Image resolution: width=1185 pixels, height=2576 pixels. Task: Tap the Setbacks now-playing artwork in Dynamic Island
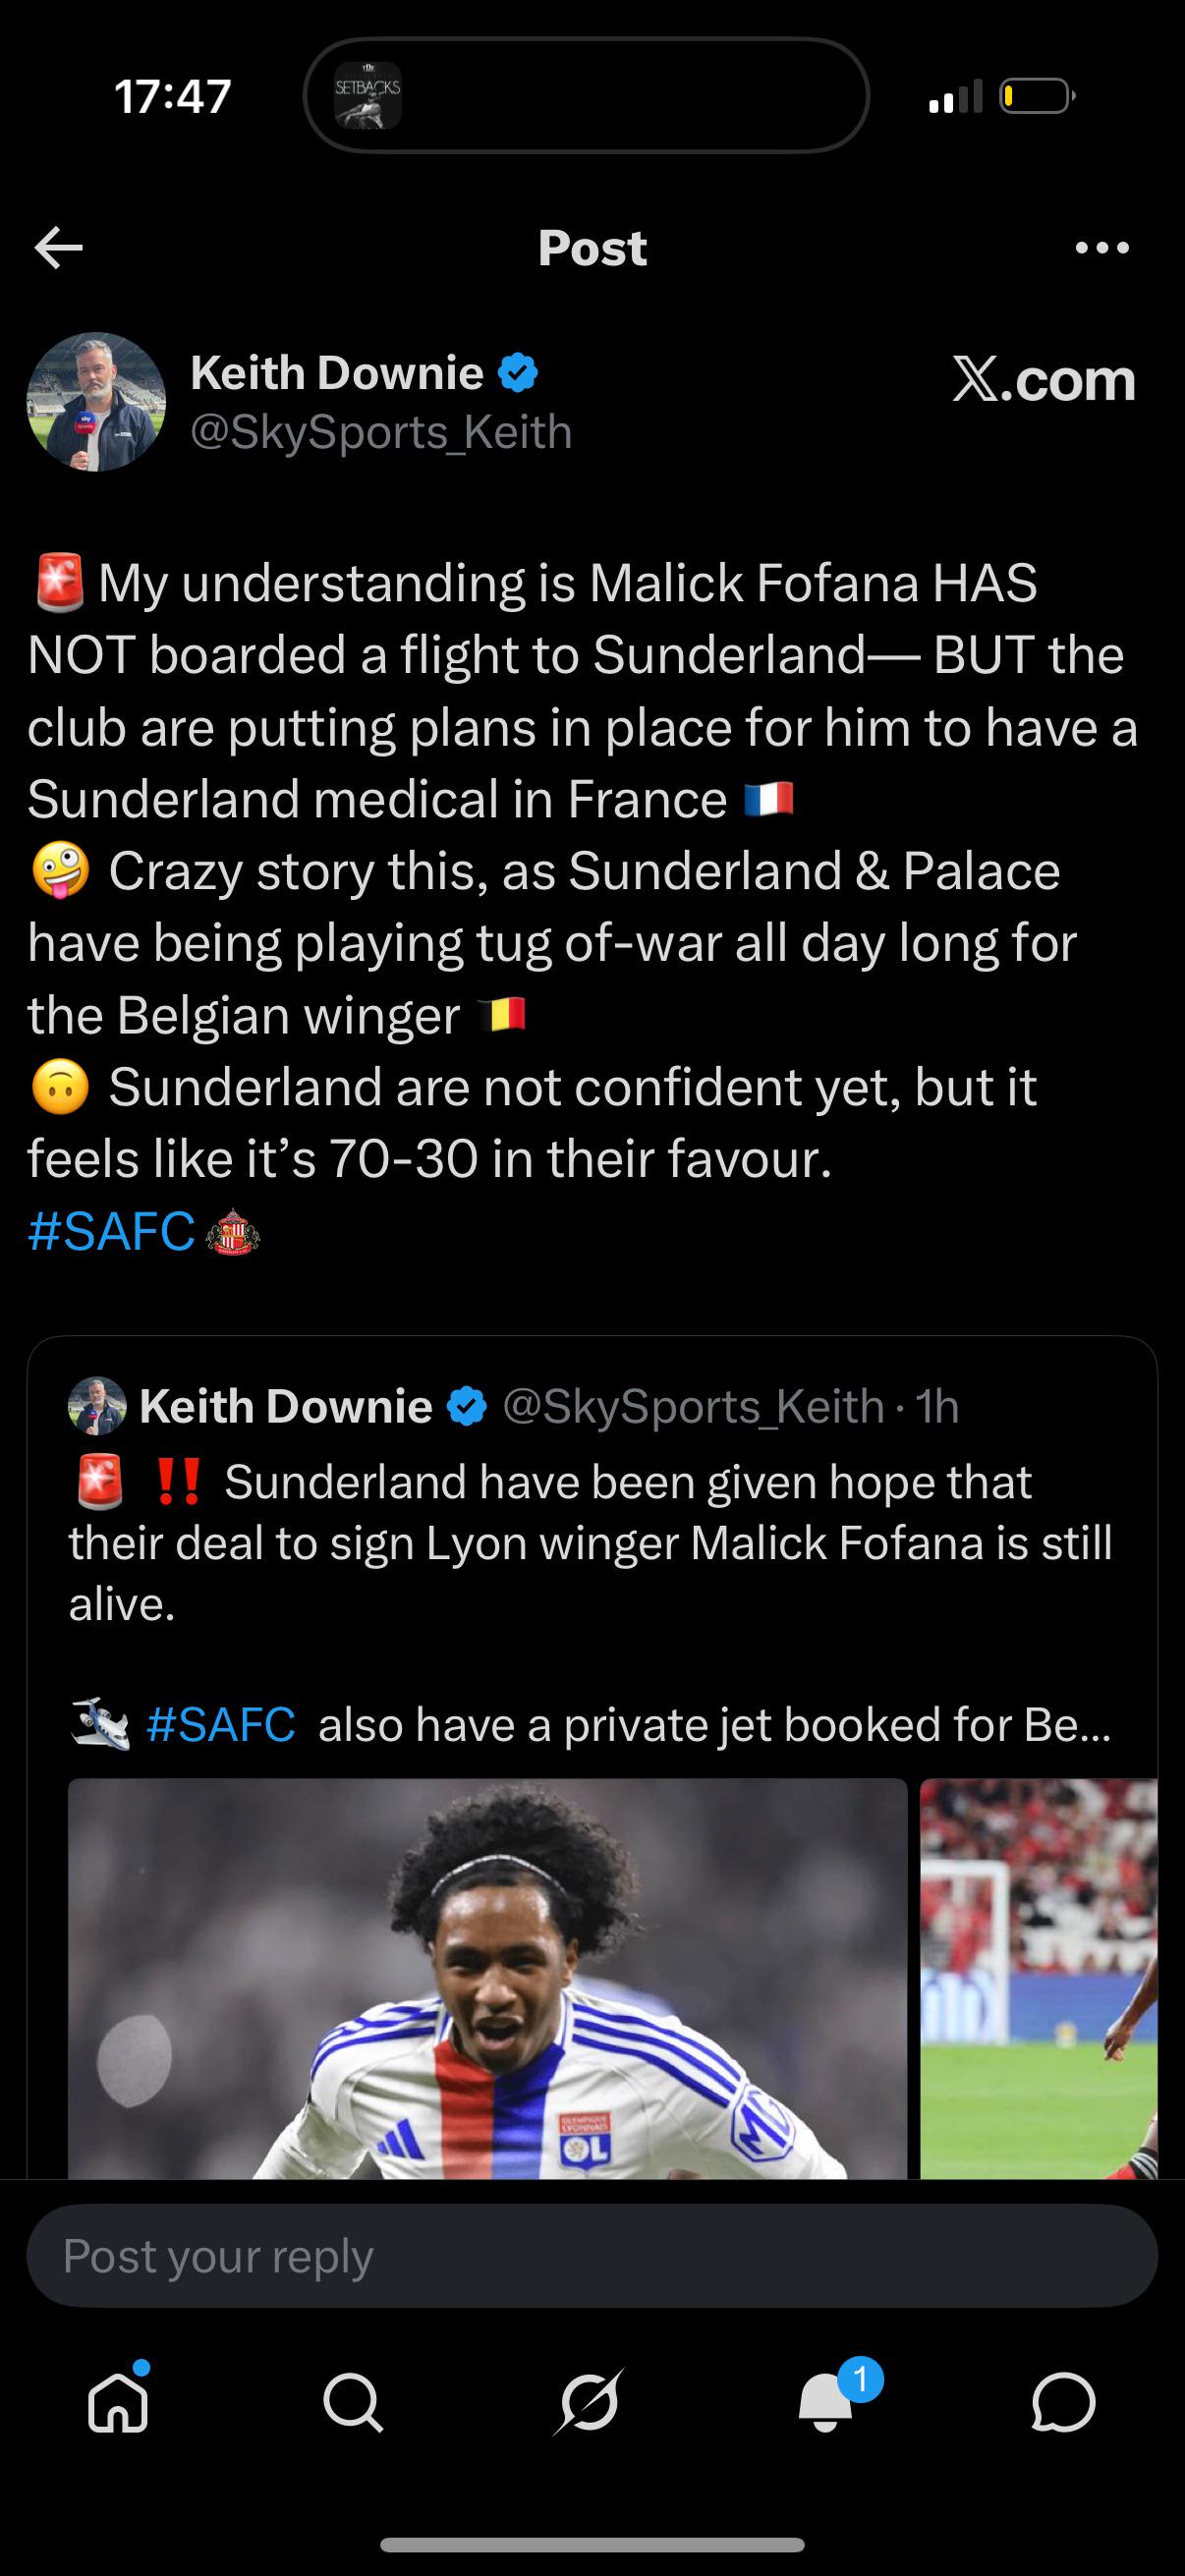(367, 96)
